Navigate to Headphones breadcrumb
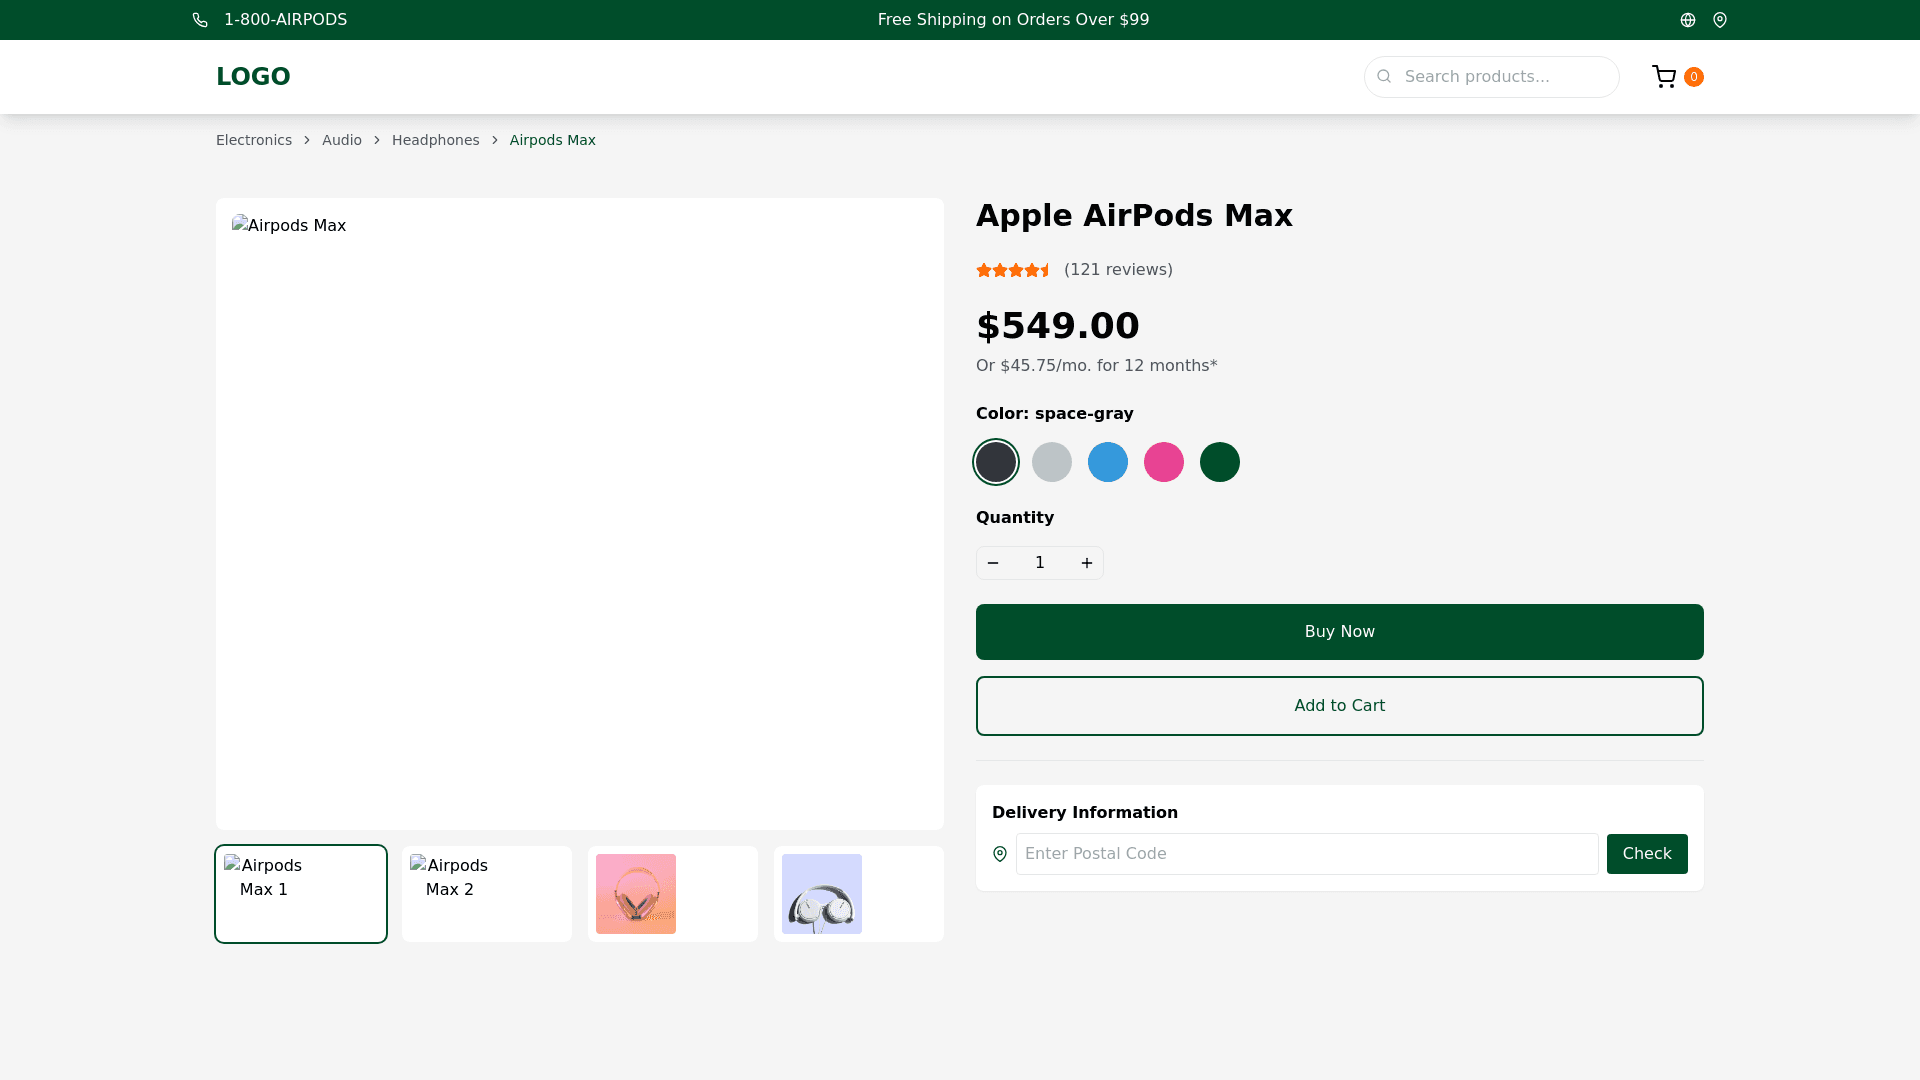The width and height of the screenshot is (1920, 1080). [435, 140]
